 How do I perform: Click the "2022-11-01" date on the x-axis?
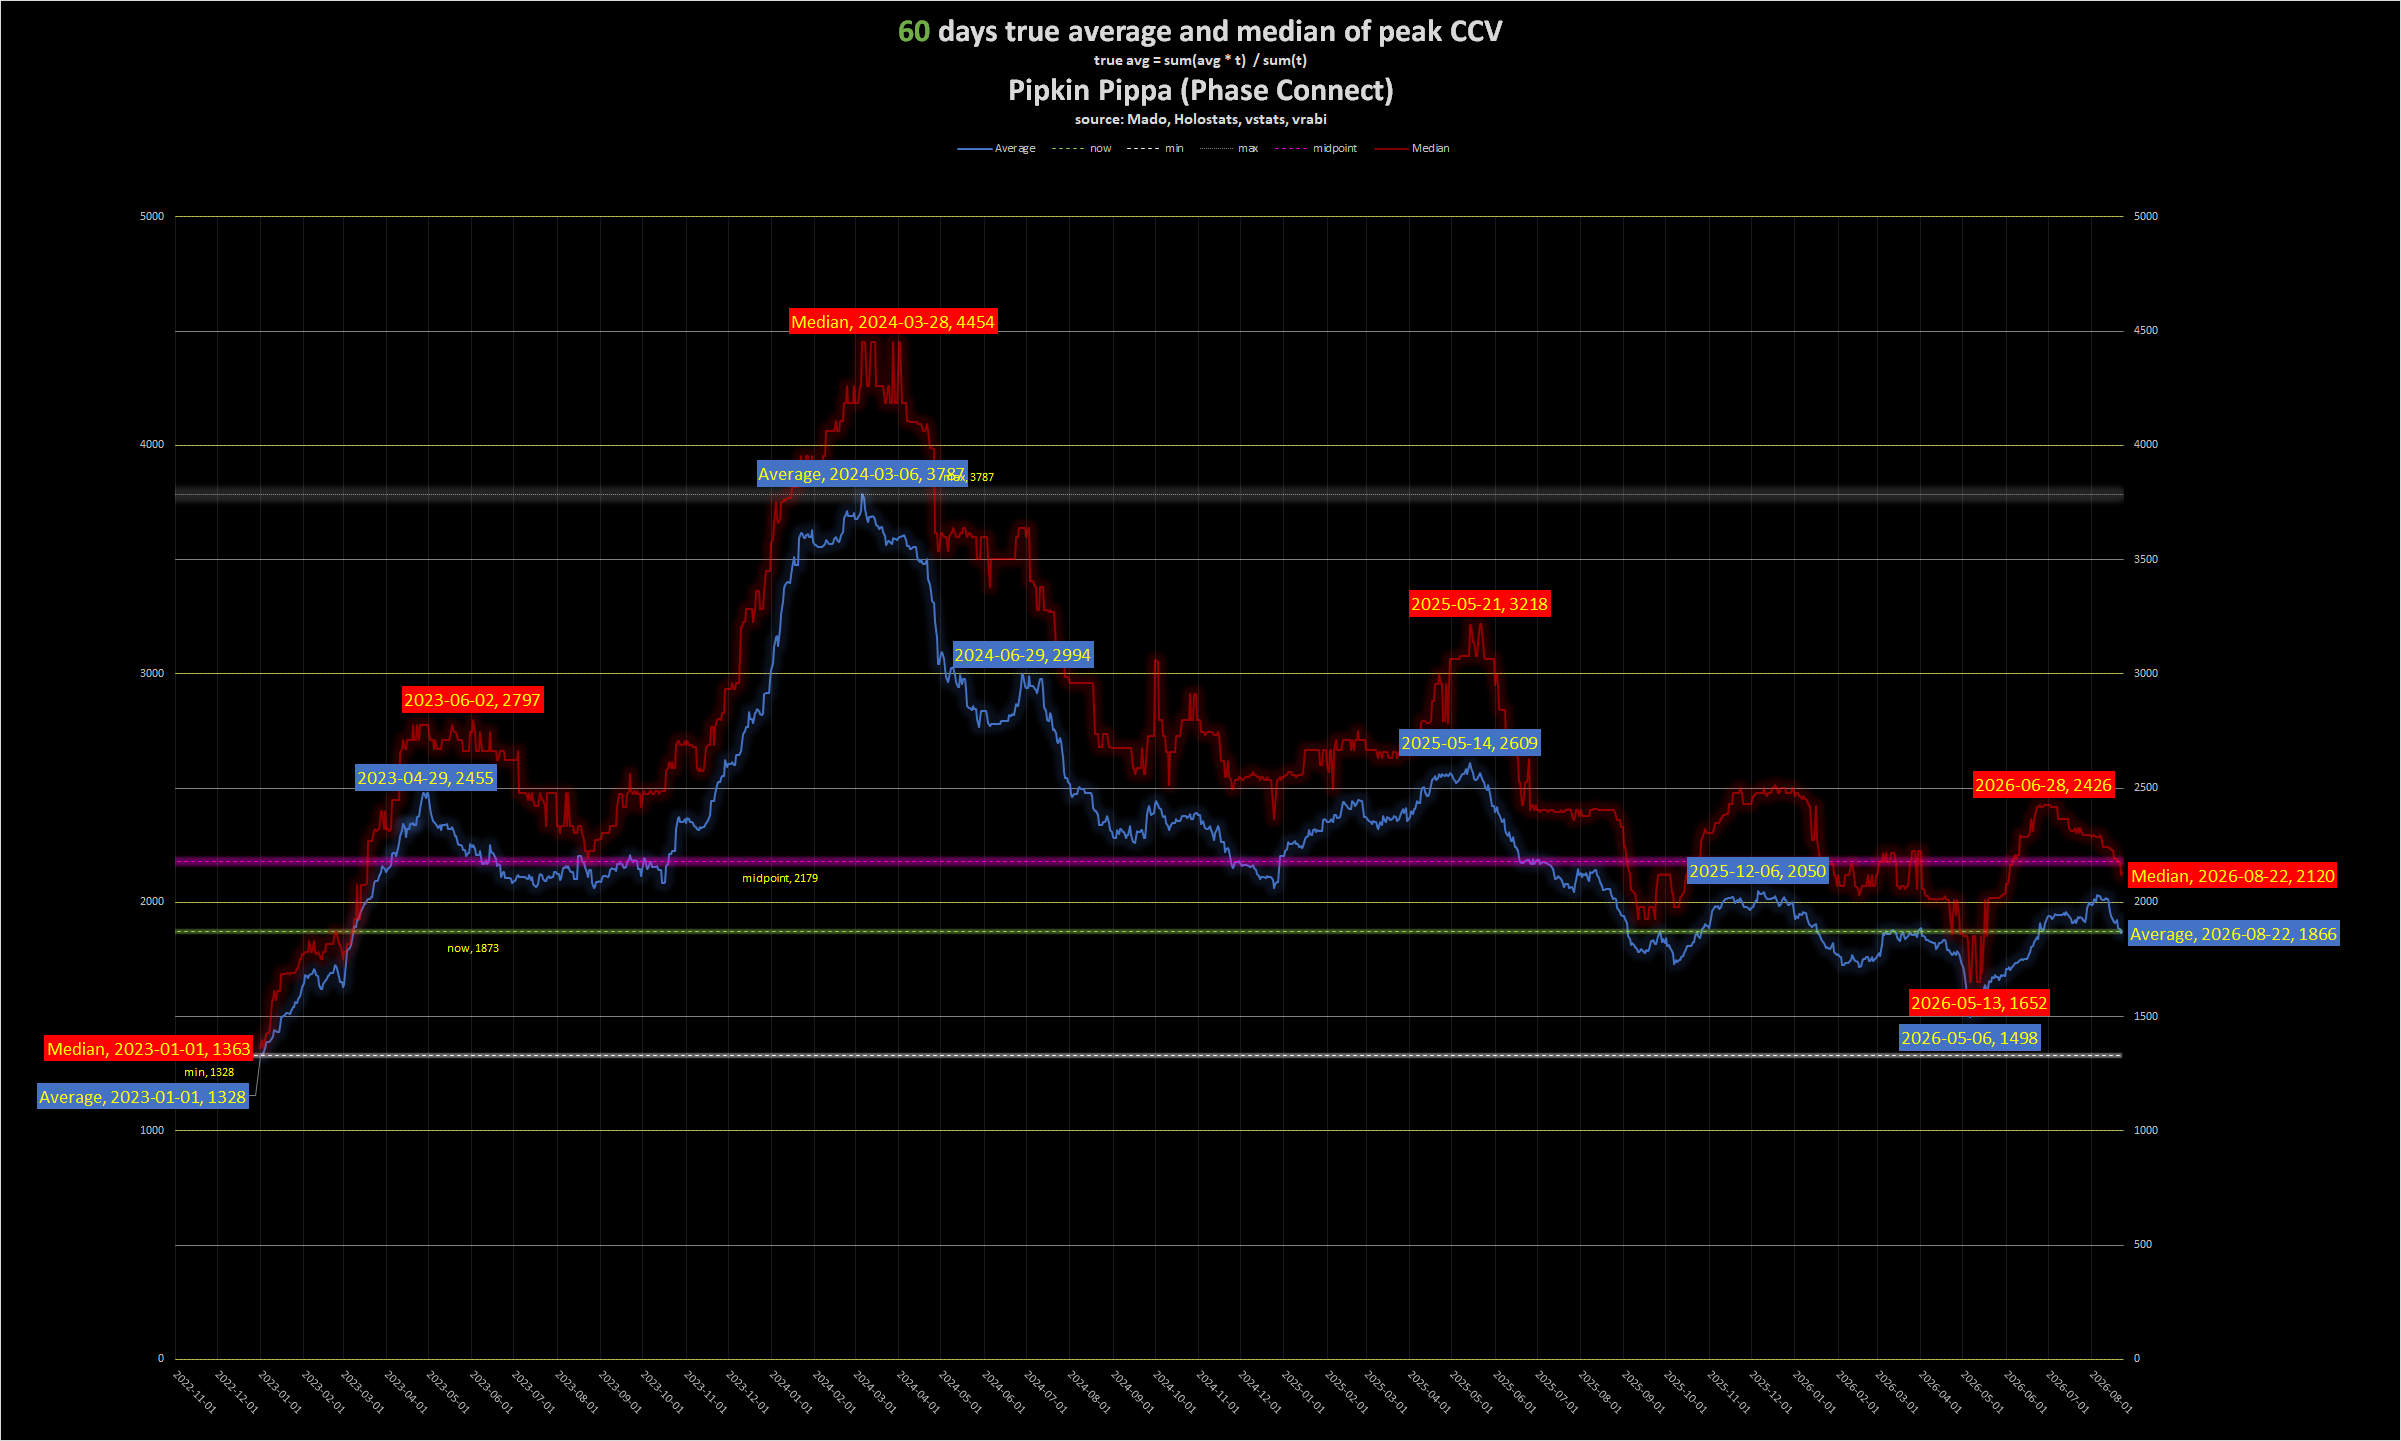coord(194,1392)
